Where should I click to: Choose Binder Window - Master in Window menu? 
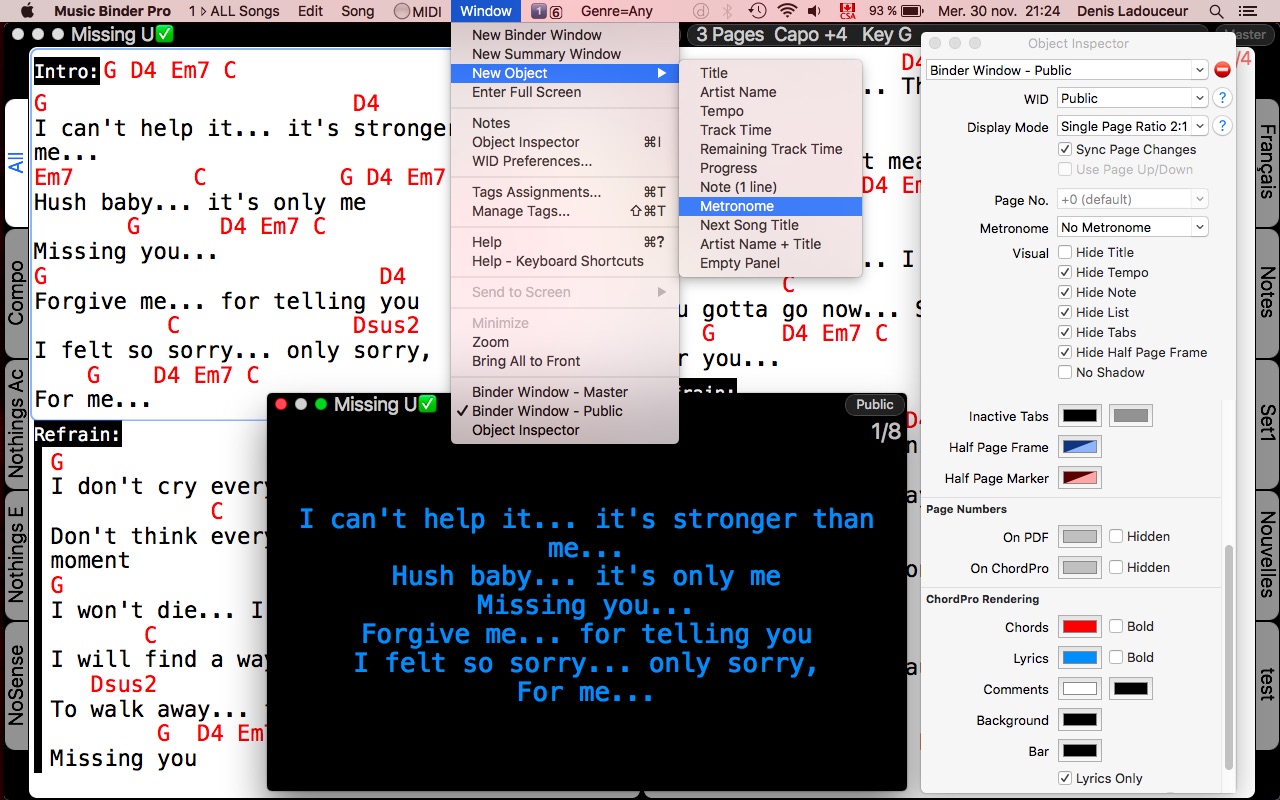565,392
